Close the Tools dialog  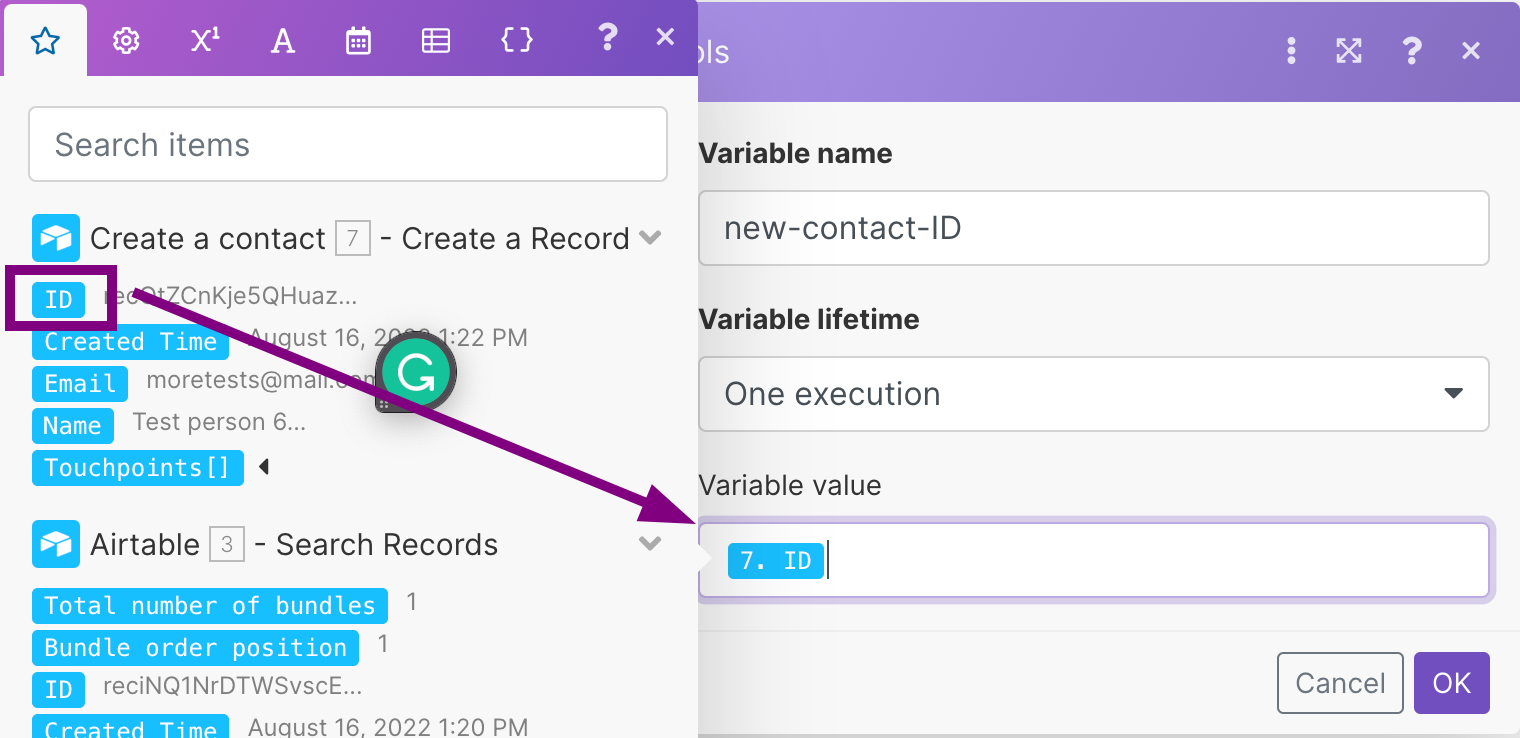tap(1470, 50)
